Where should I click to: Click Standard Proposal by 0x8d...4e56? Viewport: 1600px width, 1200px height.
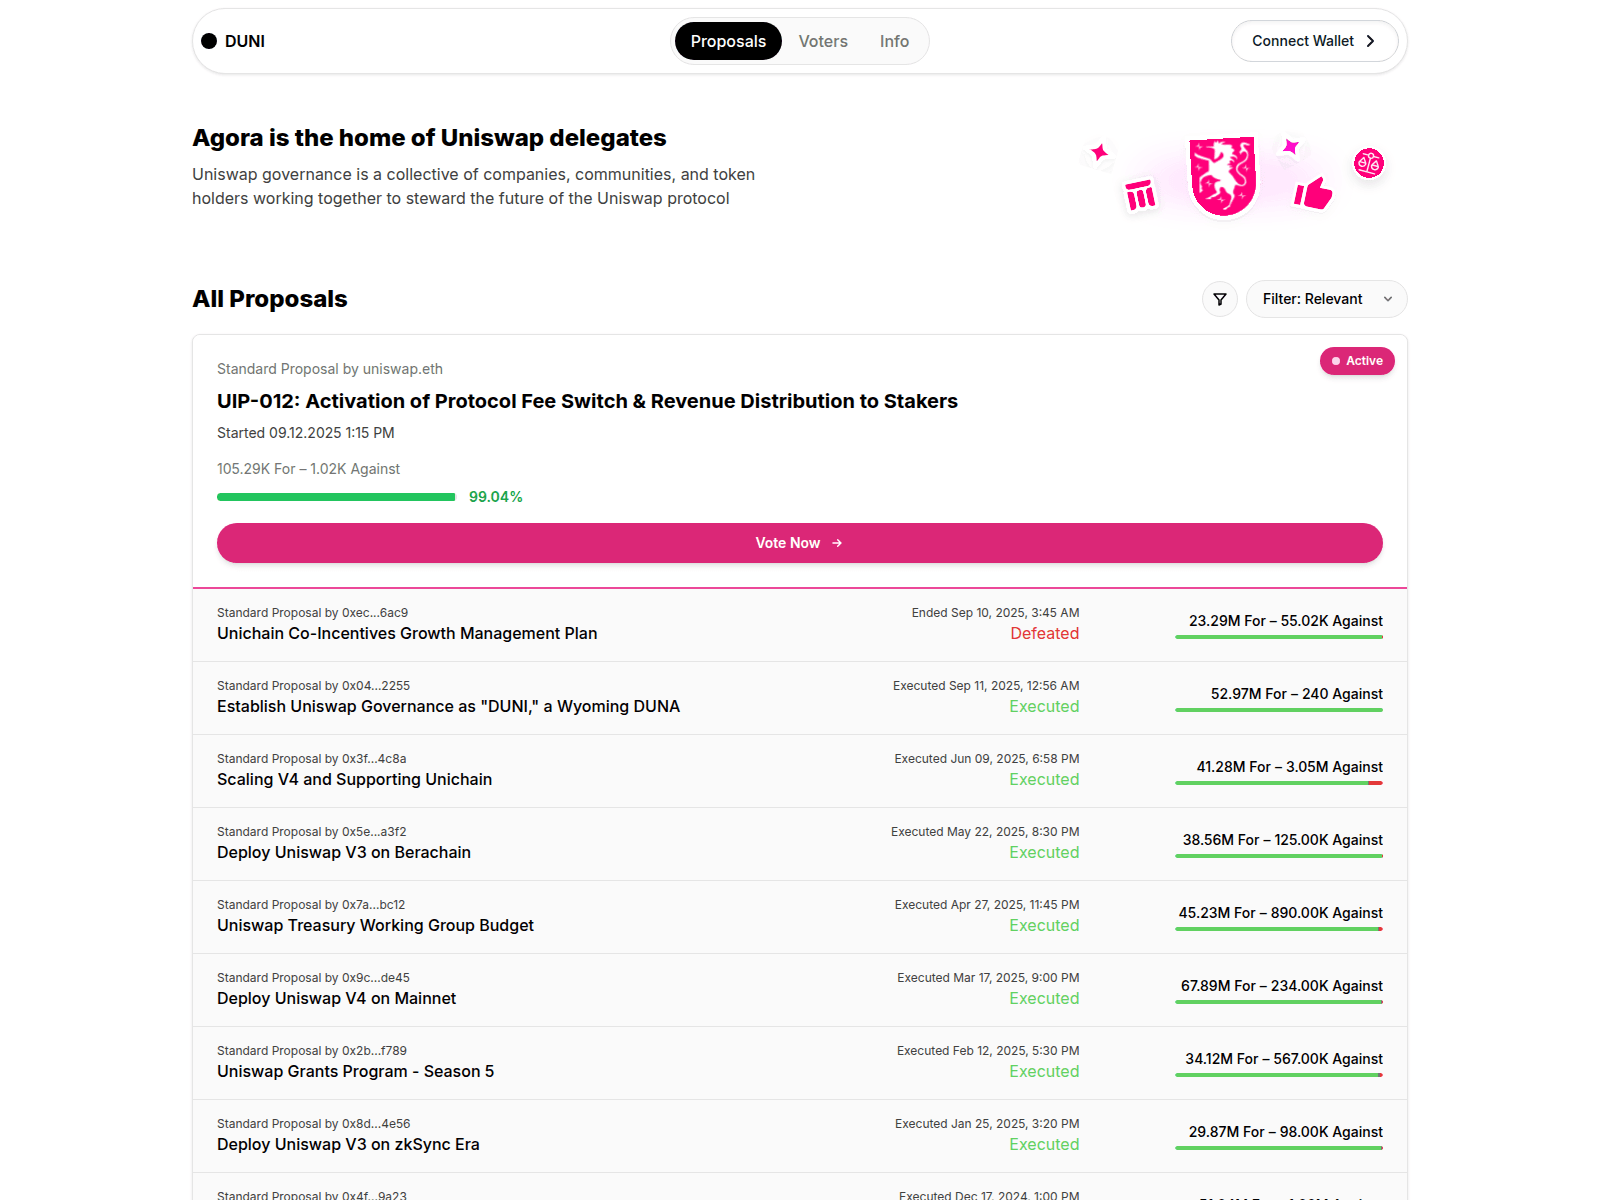tap(313, 1124)
